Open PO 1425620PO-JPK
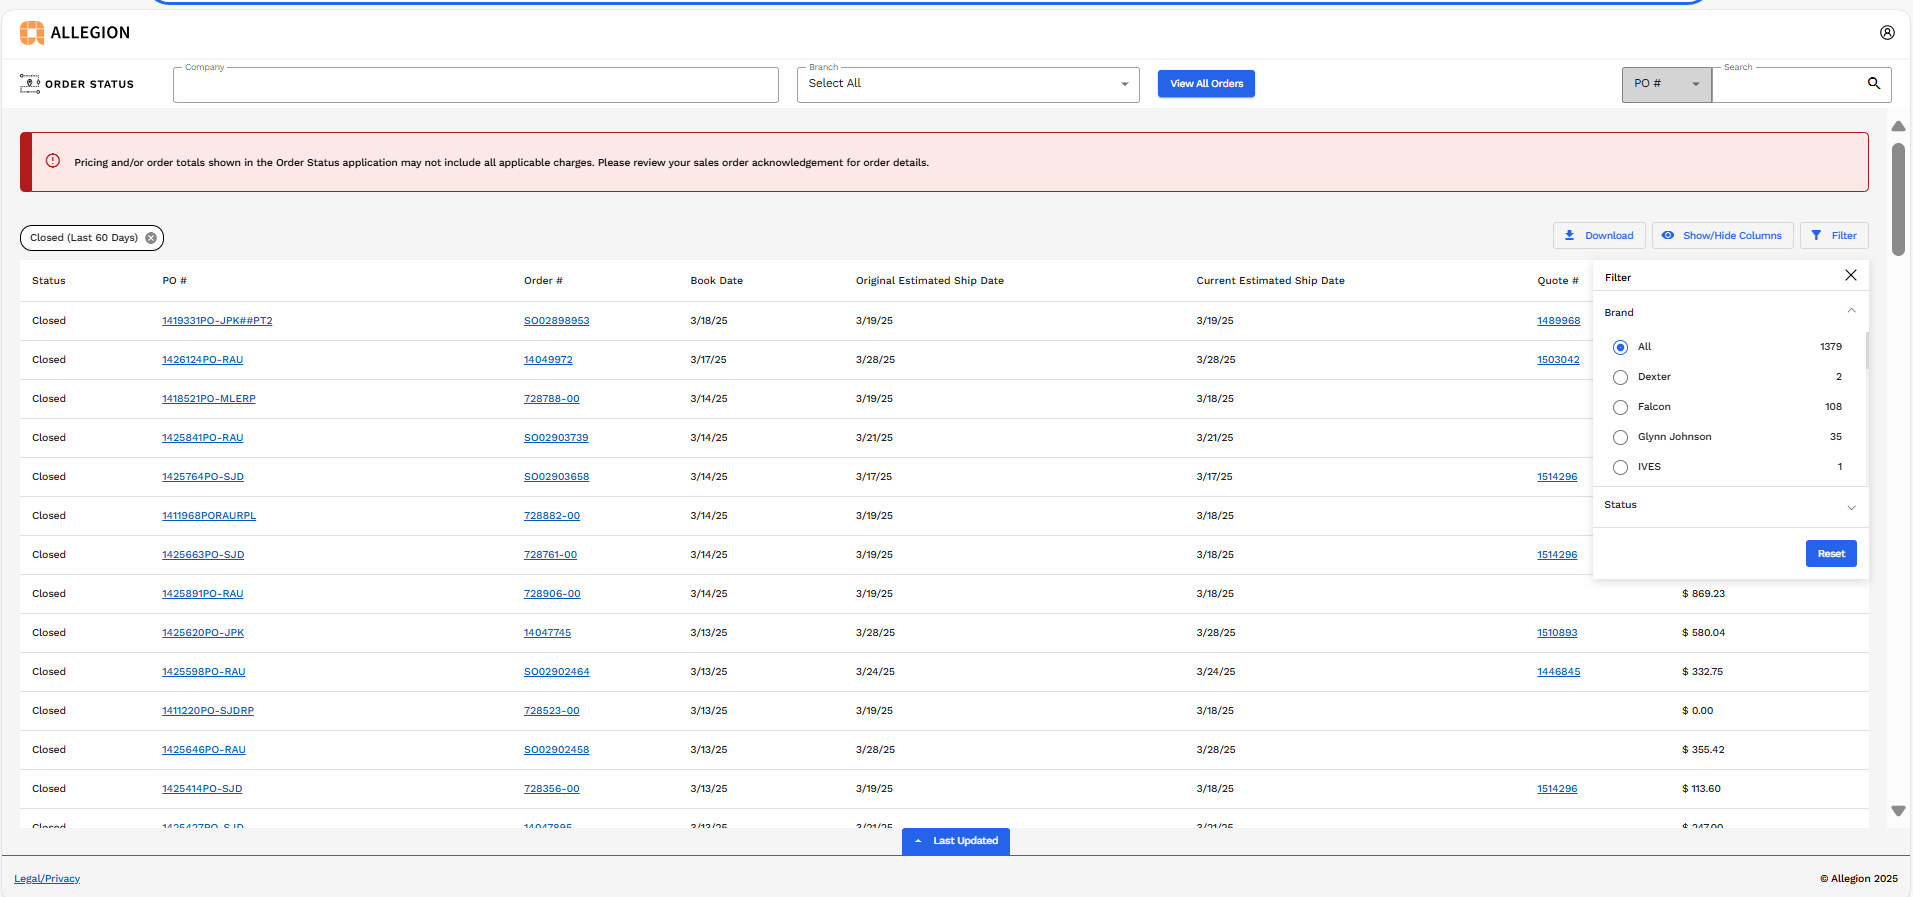 203,633
